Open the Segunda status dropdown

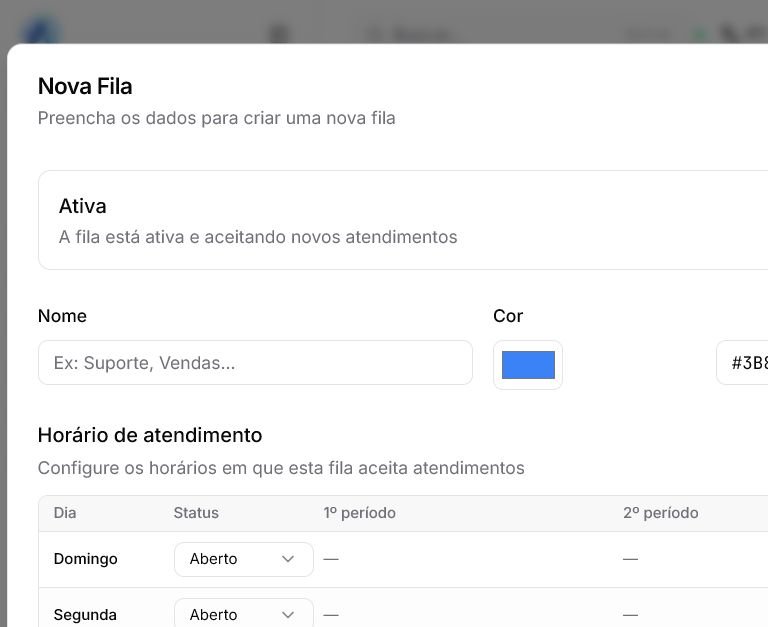244,614
